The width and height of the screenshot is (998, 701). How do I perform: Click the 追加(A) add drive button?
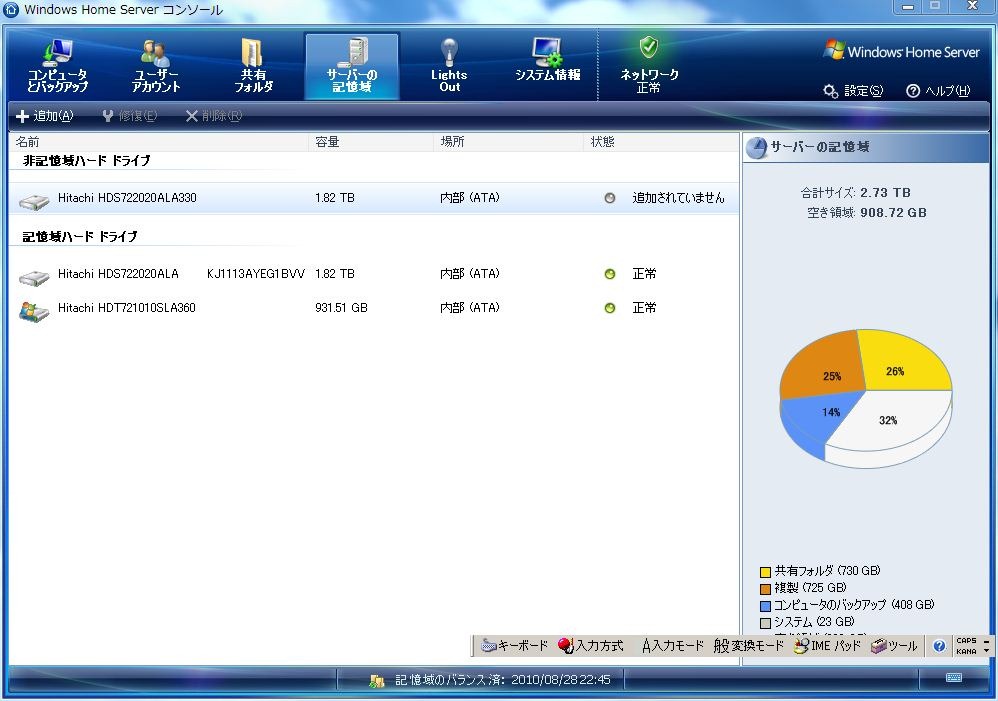45,116
